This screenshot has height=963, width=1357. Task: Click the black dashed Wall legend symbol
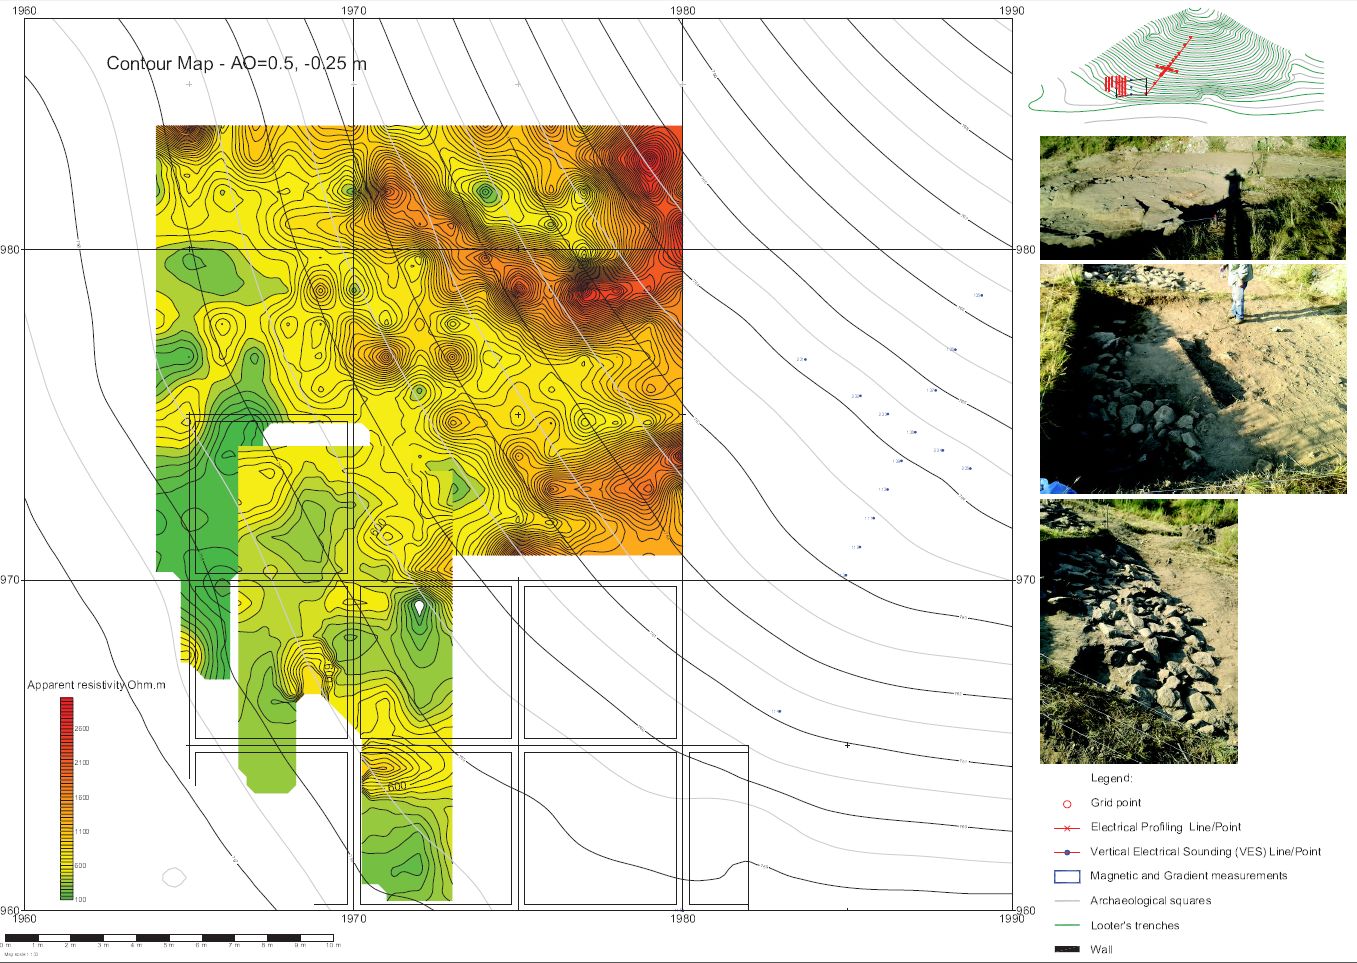[x=1067, y=949]
